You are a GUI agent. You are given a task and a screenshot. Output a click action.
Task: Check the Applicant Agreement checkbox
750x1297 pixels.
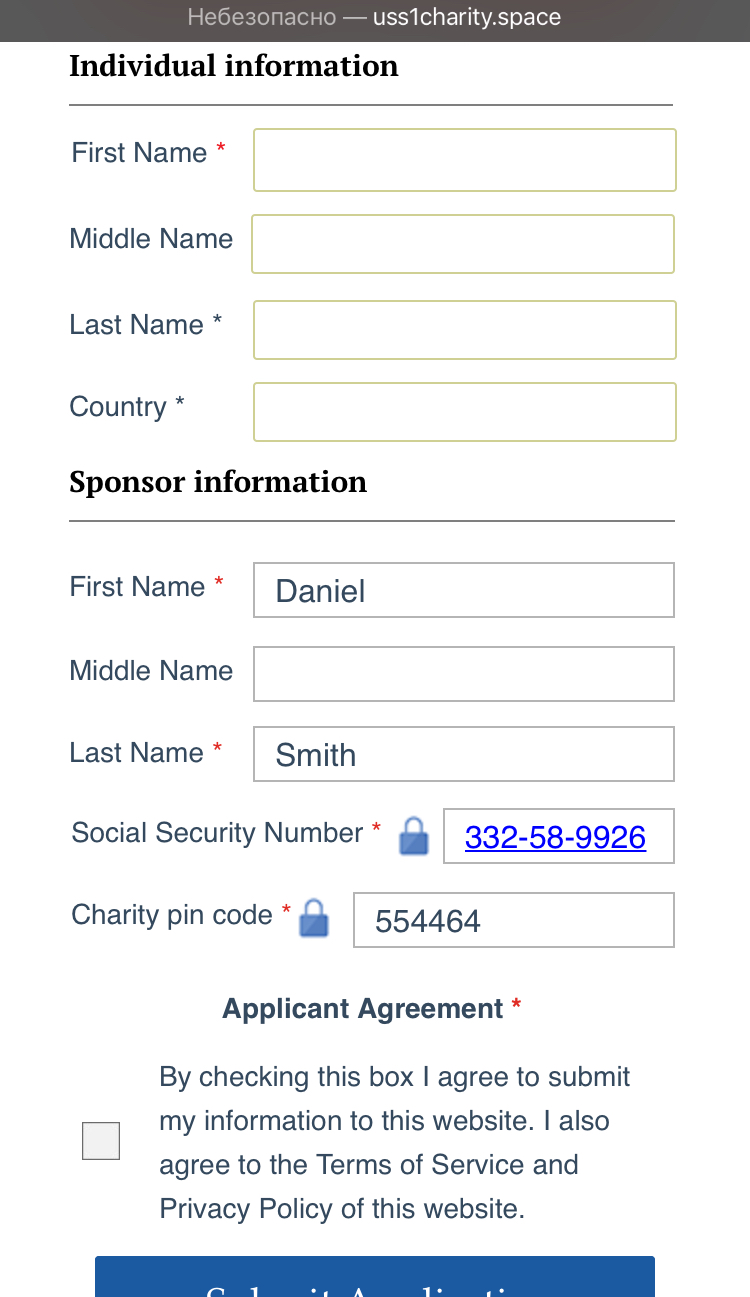tap(101, 1141)
